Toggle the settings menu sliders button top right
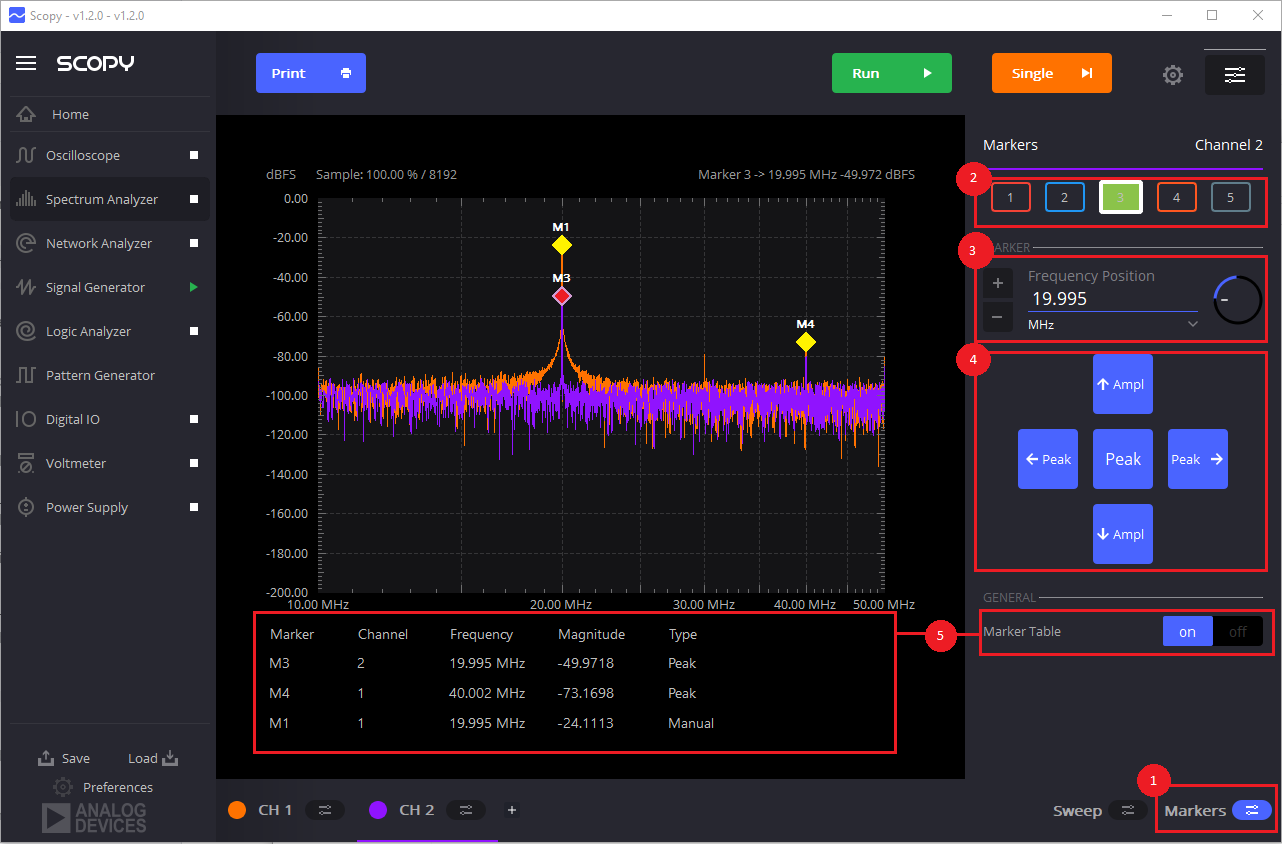Viewport: 1282px width, 844px height. [x=1235, y=74]
